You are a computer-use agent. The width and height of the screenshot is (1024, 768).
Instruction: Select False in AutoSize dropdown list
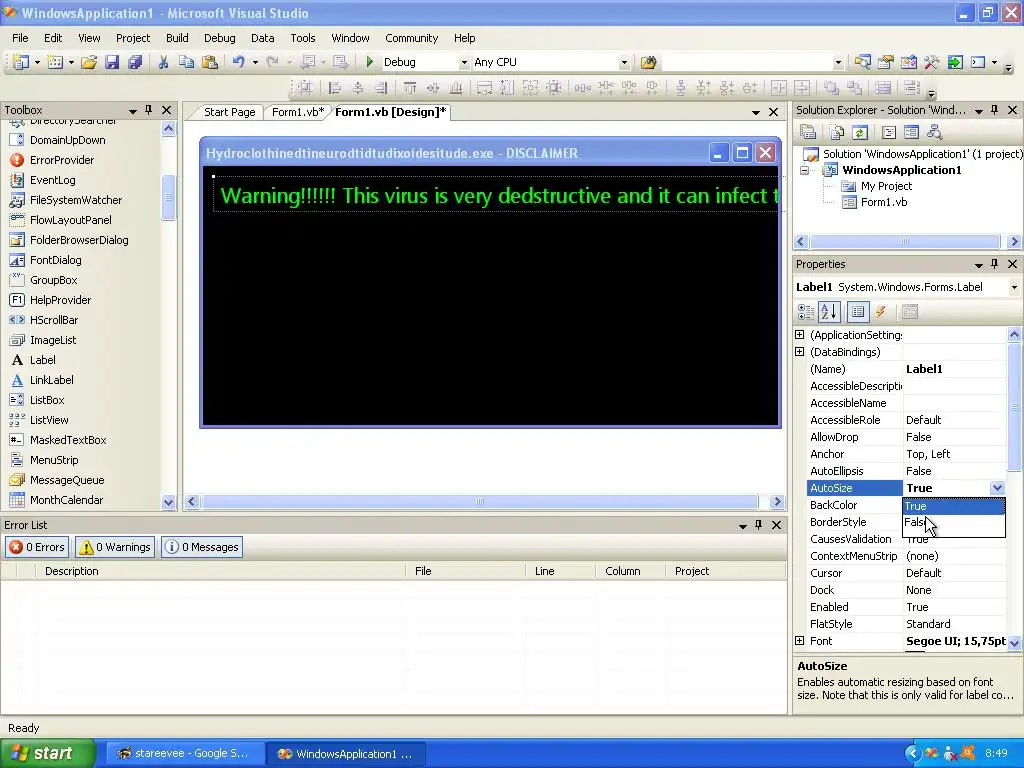point(953,522)
